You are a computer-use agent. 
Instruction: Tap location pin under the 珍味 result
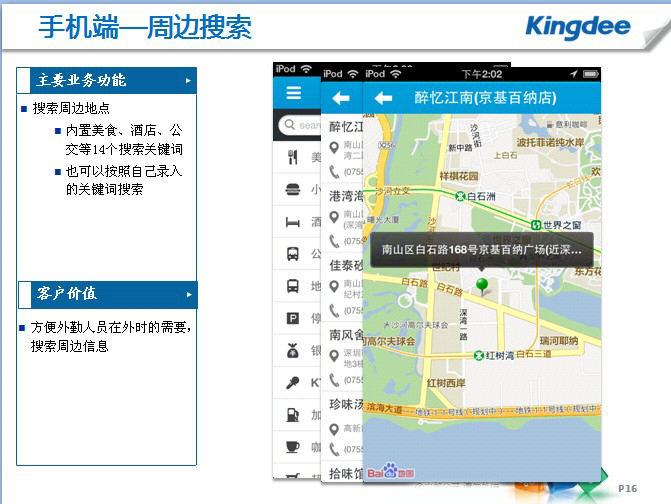pos(334,429)
